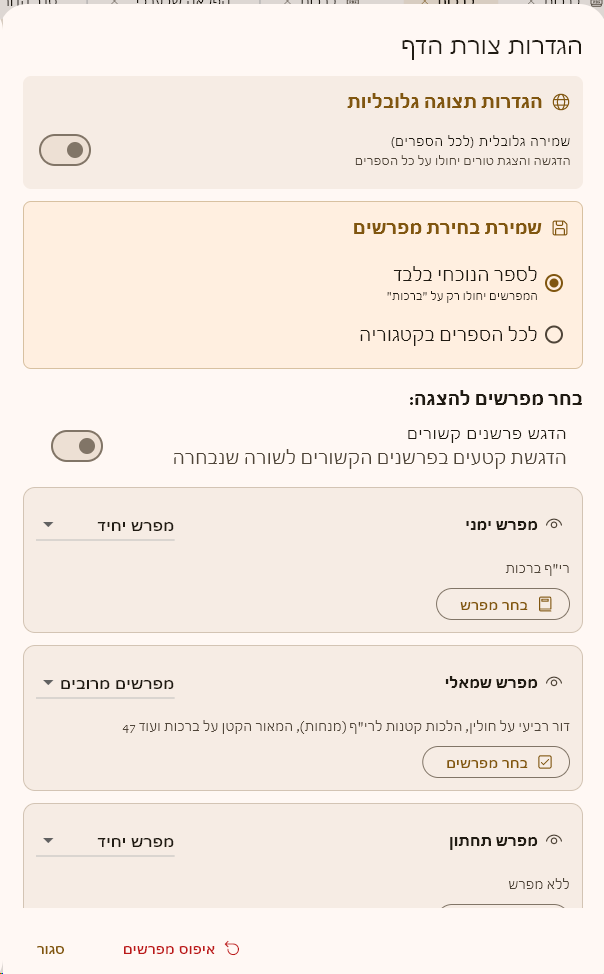Click the eye icon next to מפרש ימני

click(x=555, y=524)
